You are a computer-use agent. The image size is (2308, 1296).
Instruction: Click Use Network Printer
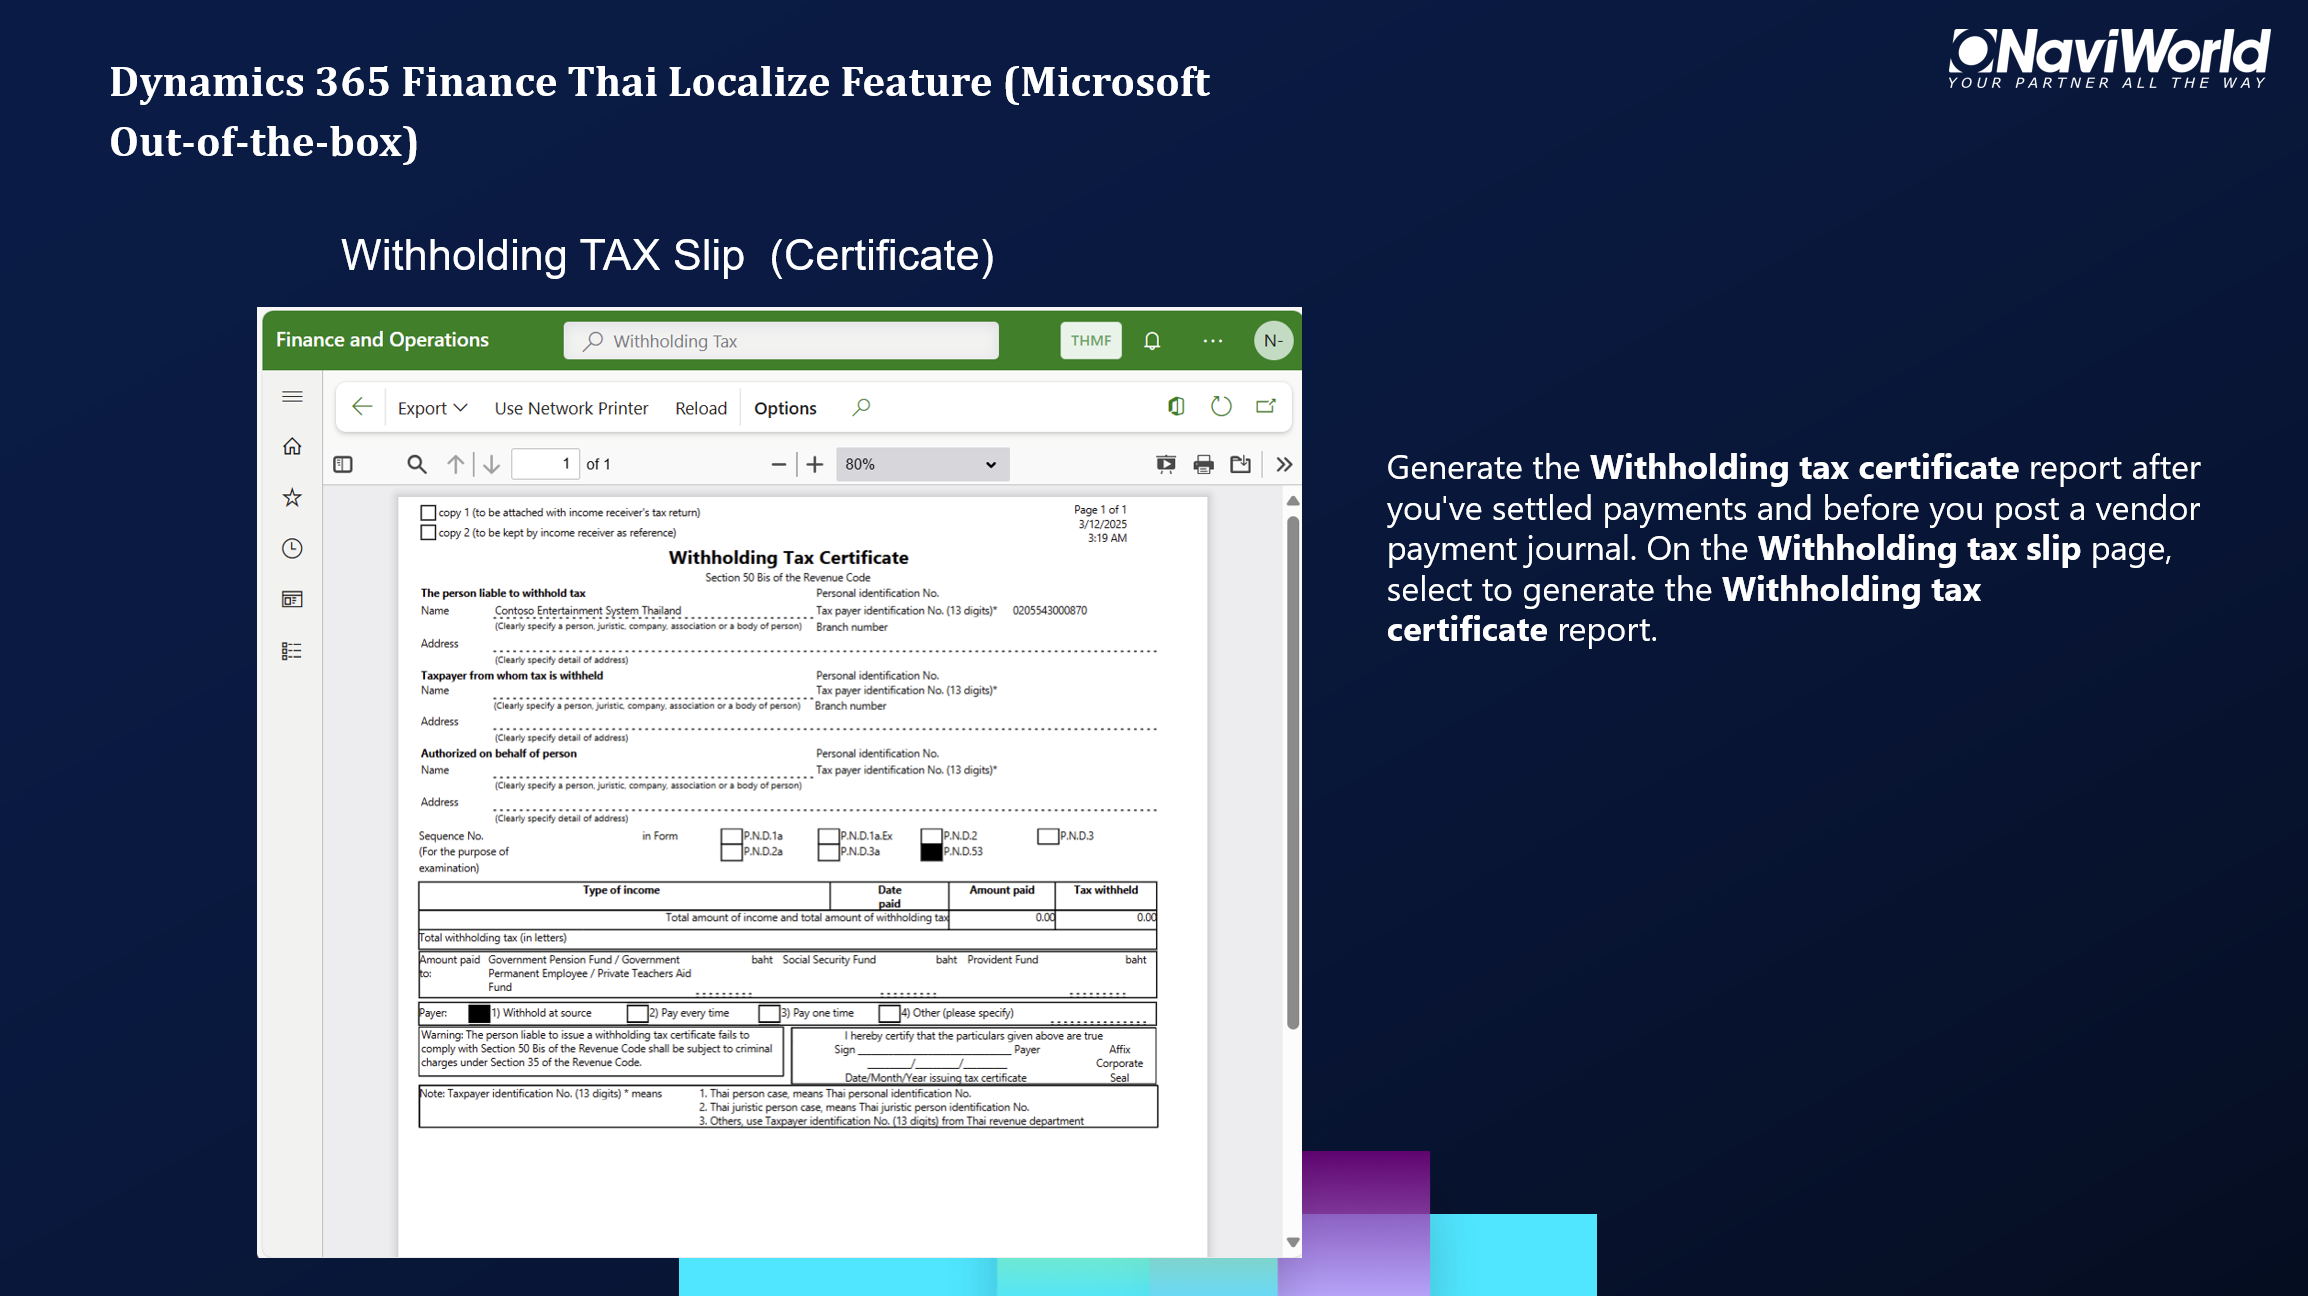(571, 408)
